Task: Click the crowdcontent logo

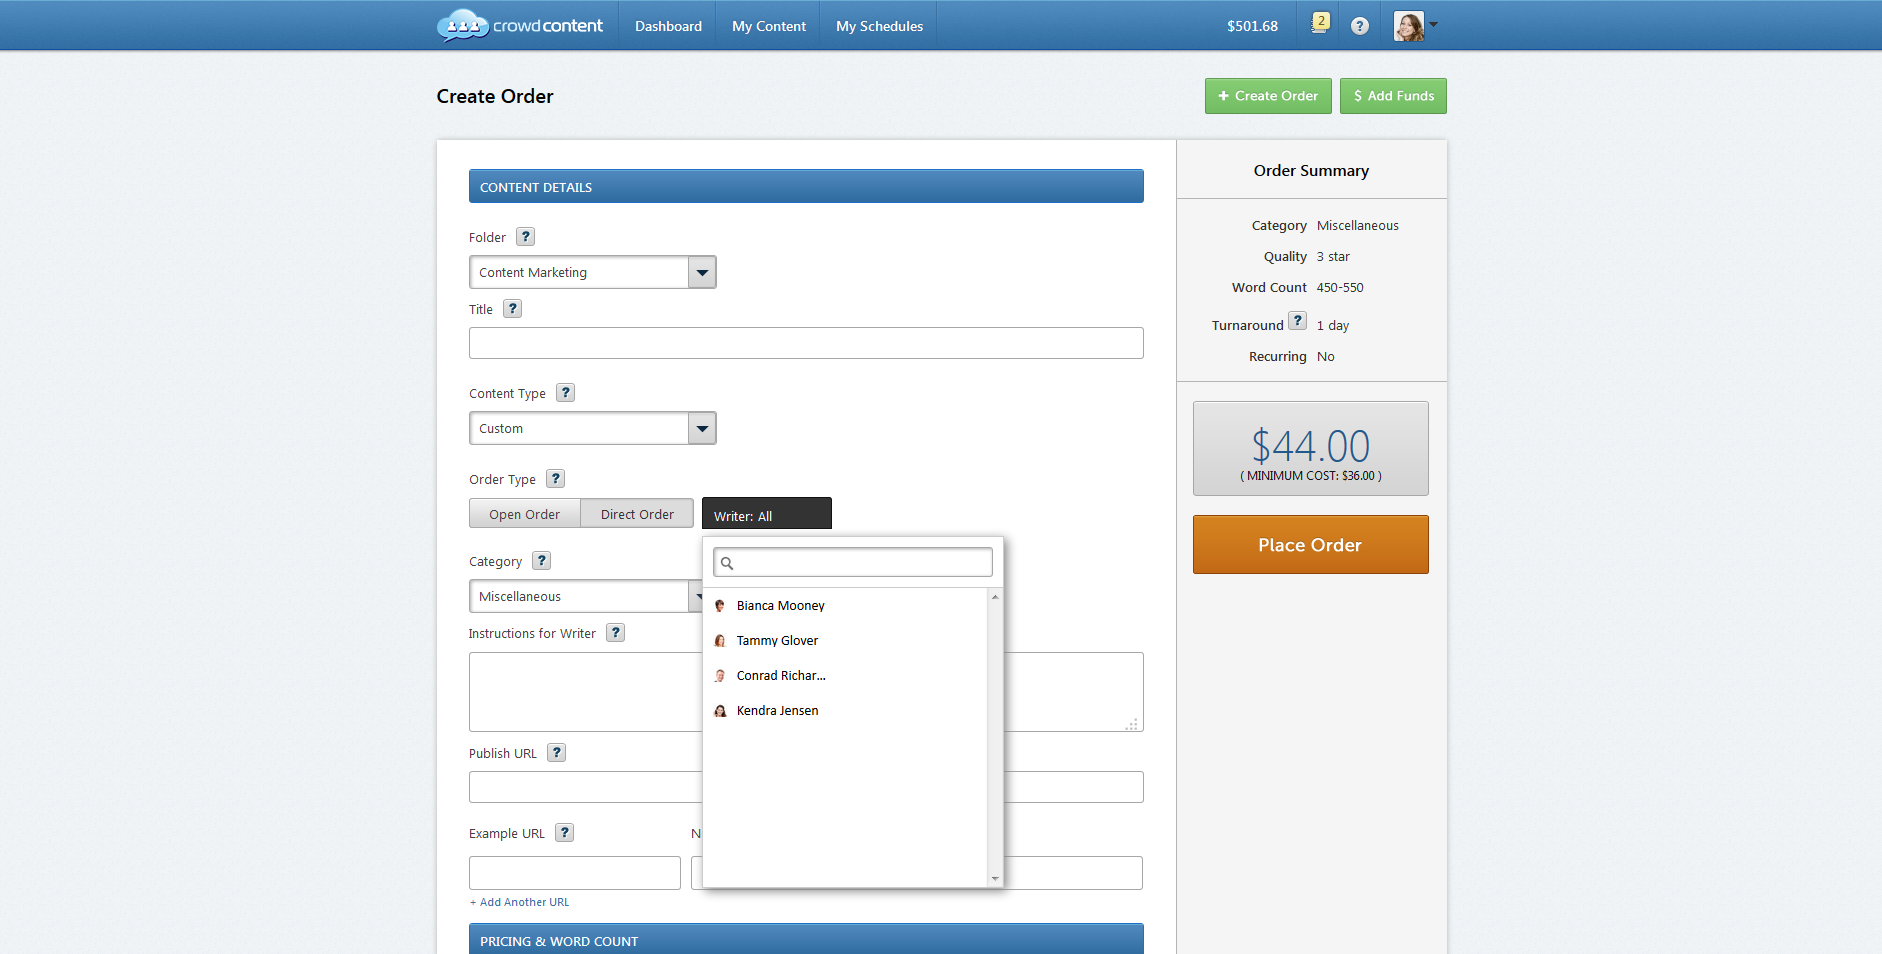Action: pos(520,26)
